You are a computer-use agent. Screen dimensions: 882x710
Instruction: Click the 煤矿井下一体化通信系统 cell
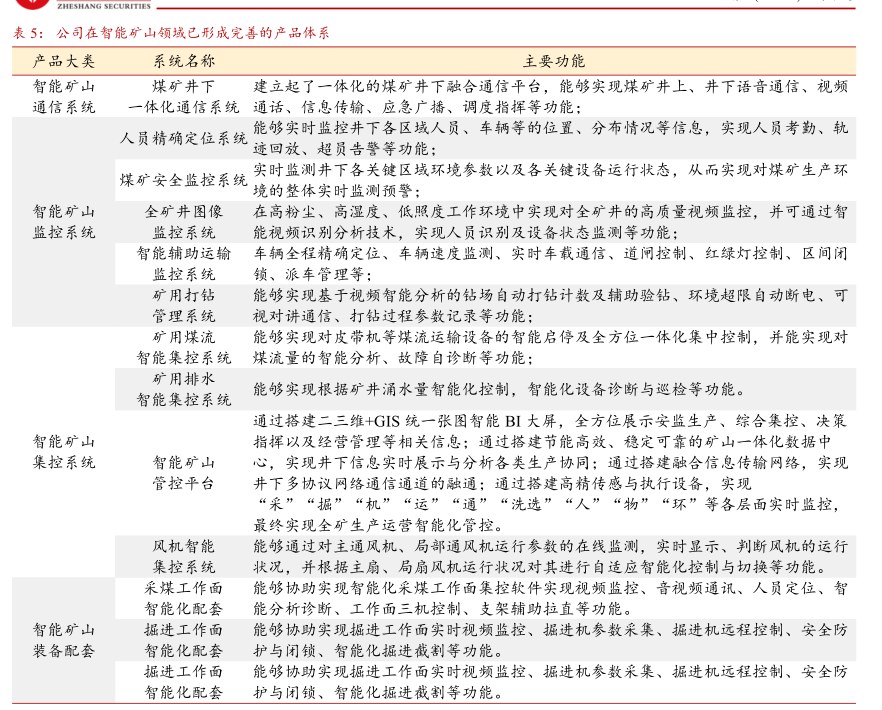coord(183,96)
